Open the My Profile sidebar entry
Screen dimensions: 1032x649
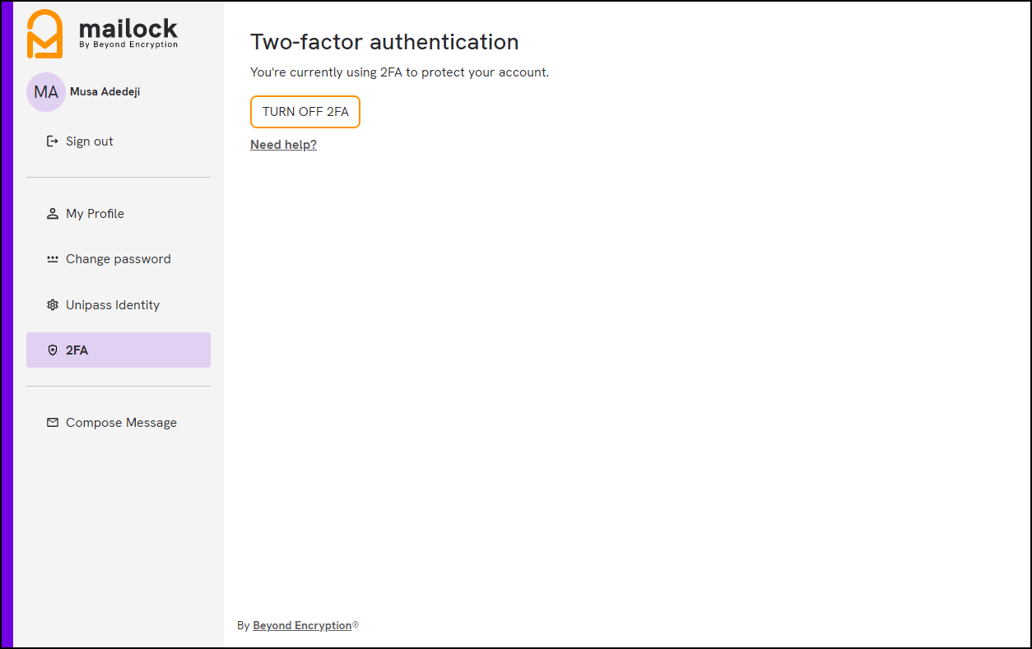(x=94, y=213)
